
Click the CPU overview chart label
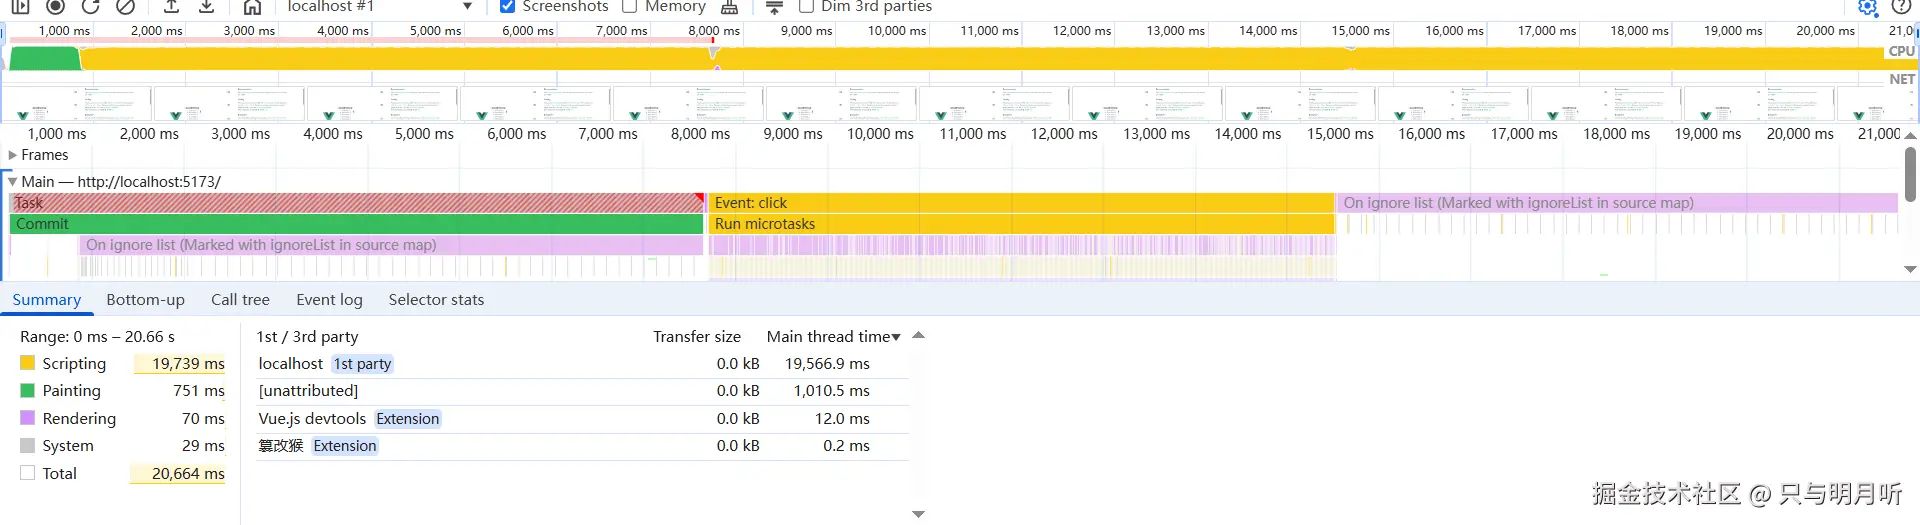(1901, 51)
